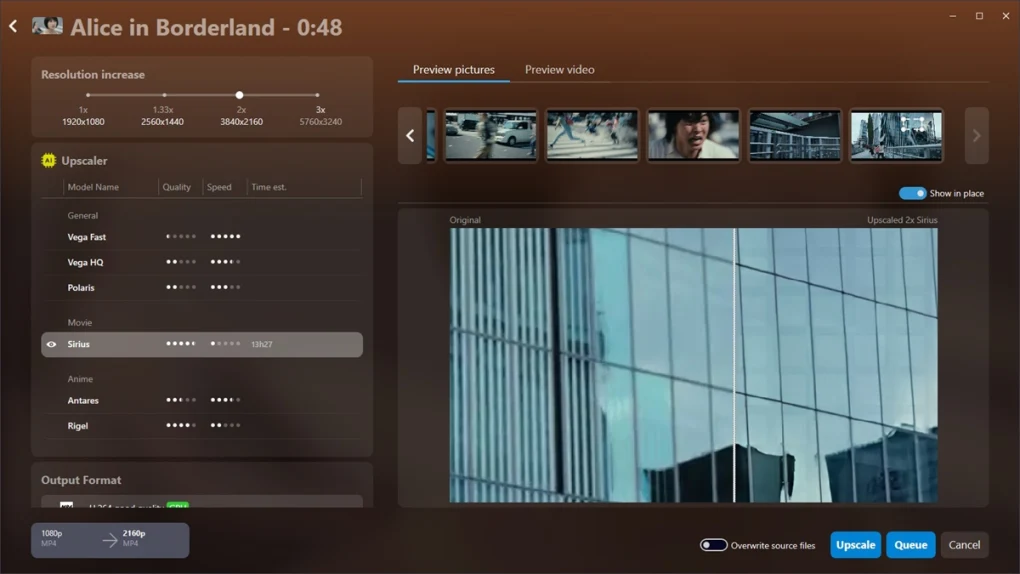Go back using the top-left arrow

tap(13, 27)
